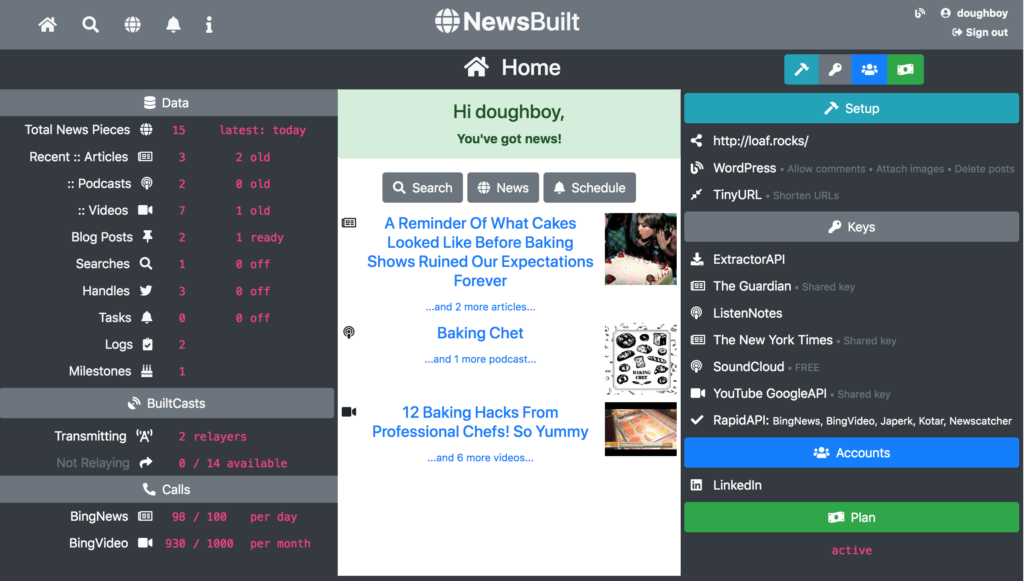Click the 'latest: today' text
The width and height of the screenshot is (1024, 581).
point(263,130)
